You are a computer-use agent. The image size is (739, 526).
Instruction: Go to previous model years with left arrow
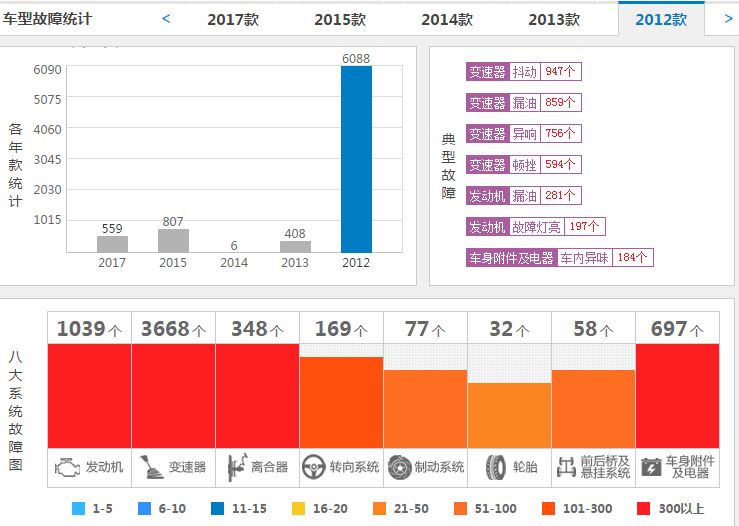[166, 18]
